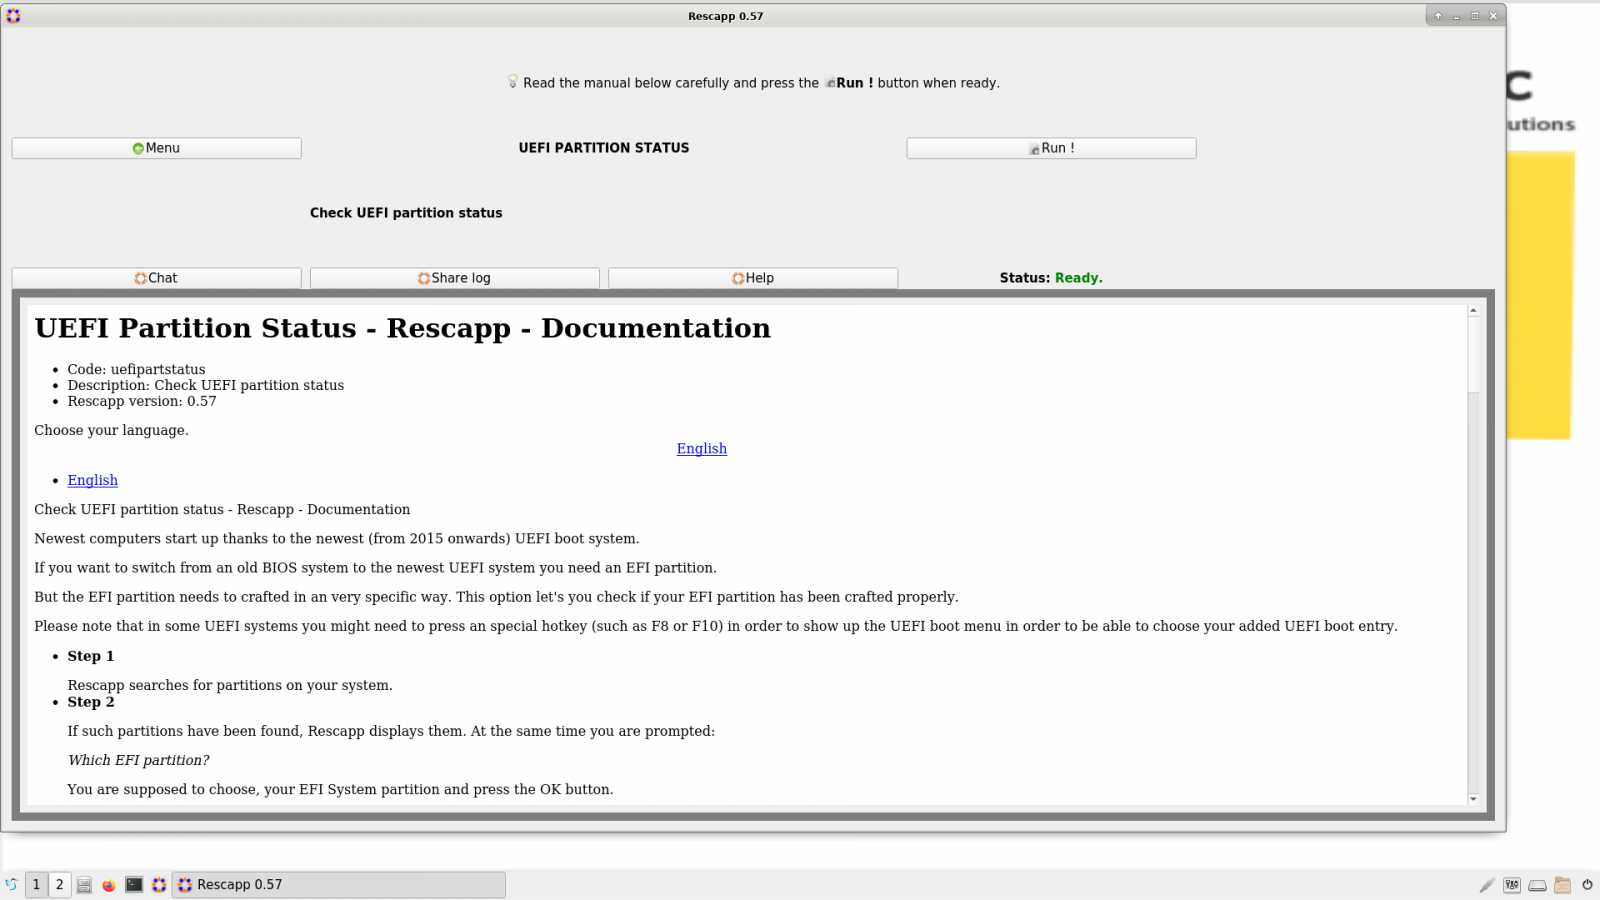Switch to workspace 1 in taskbar

tap(36, 885)
